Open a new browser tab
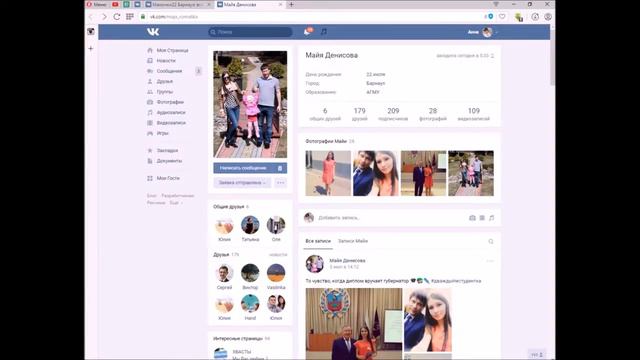Viewport: 640px width, 360px height. 291,4
